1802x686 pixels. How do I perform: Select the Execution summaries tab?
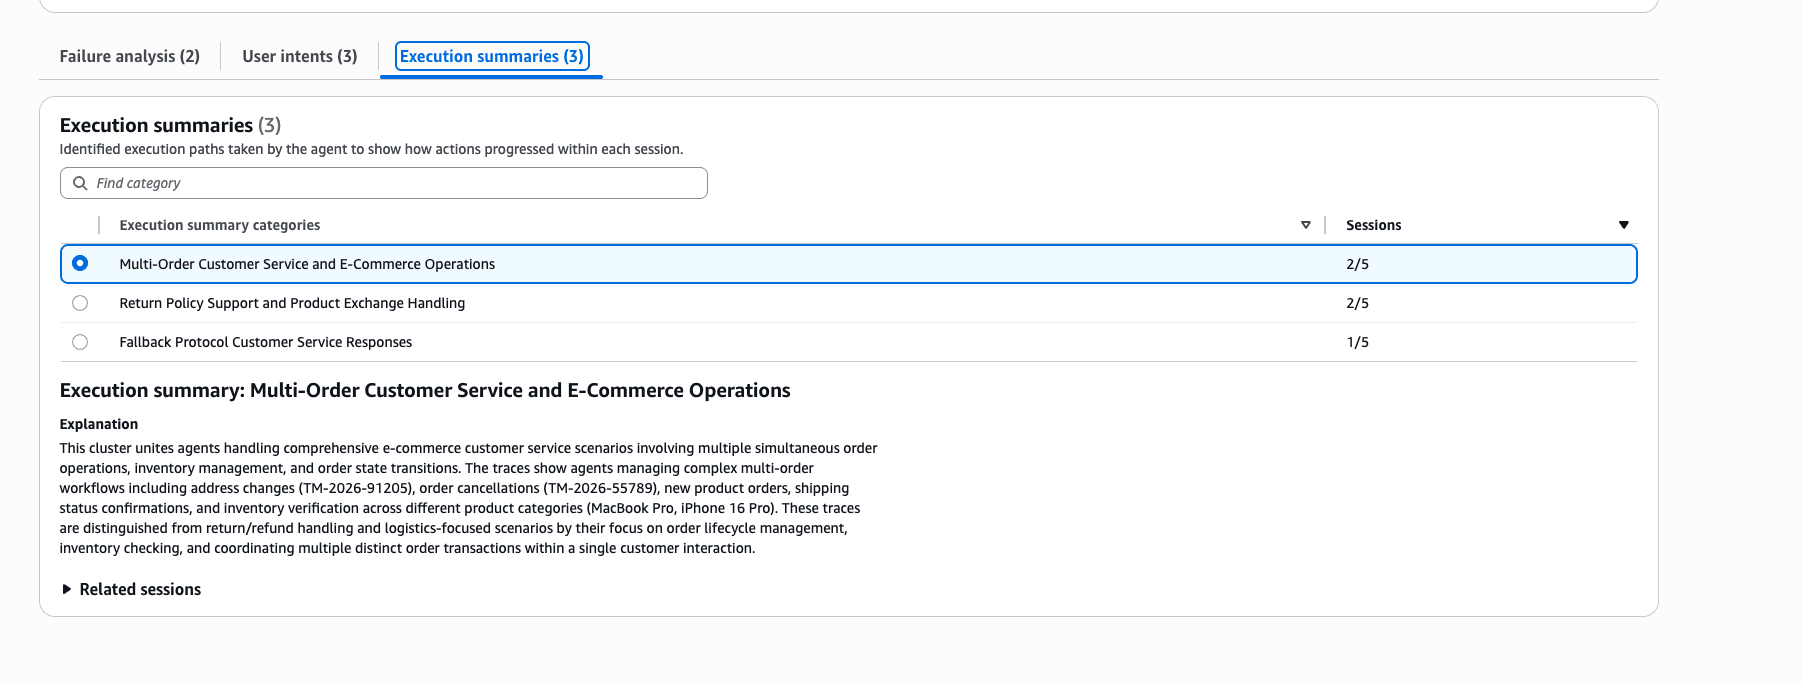[492, 56]
